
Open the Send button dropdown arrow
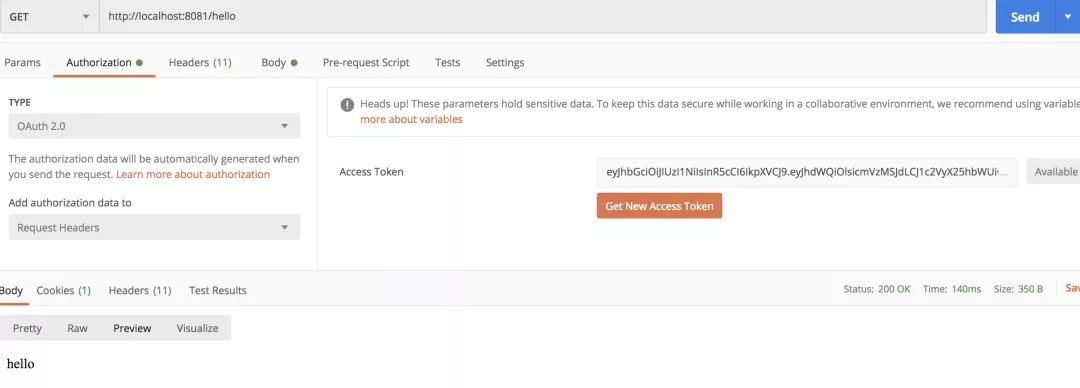click(x=1068, y=17)
